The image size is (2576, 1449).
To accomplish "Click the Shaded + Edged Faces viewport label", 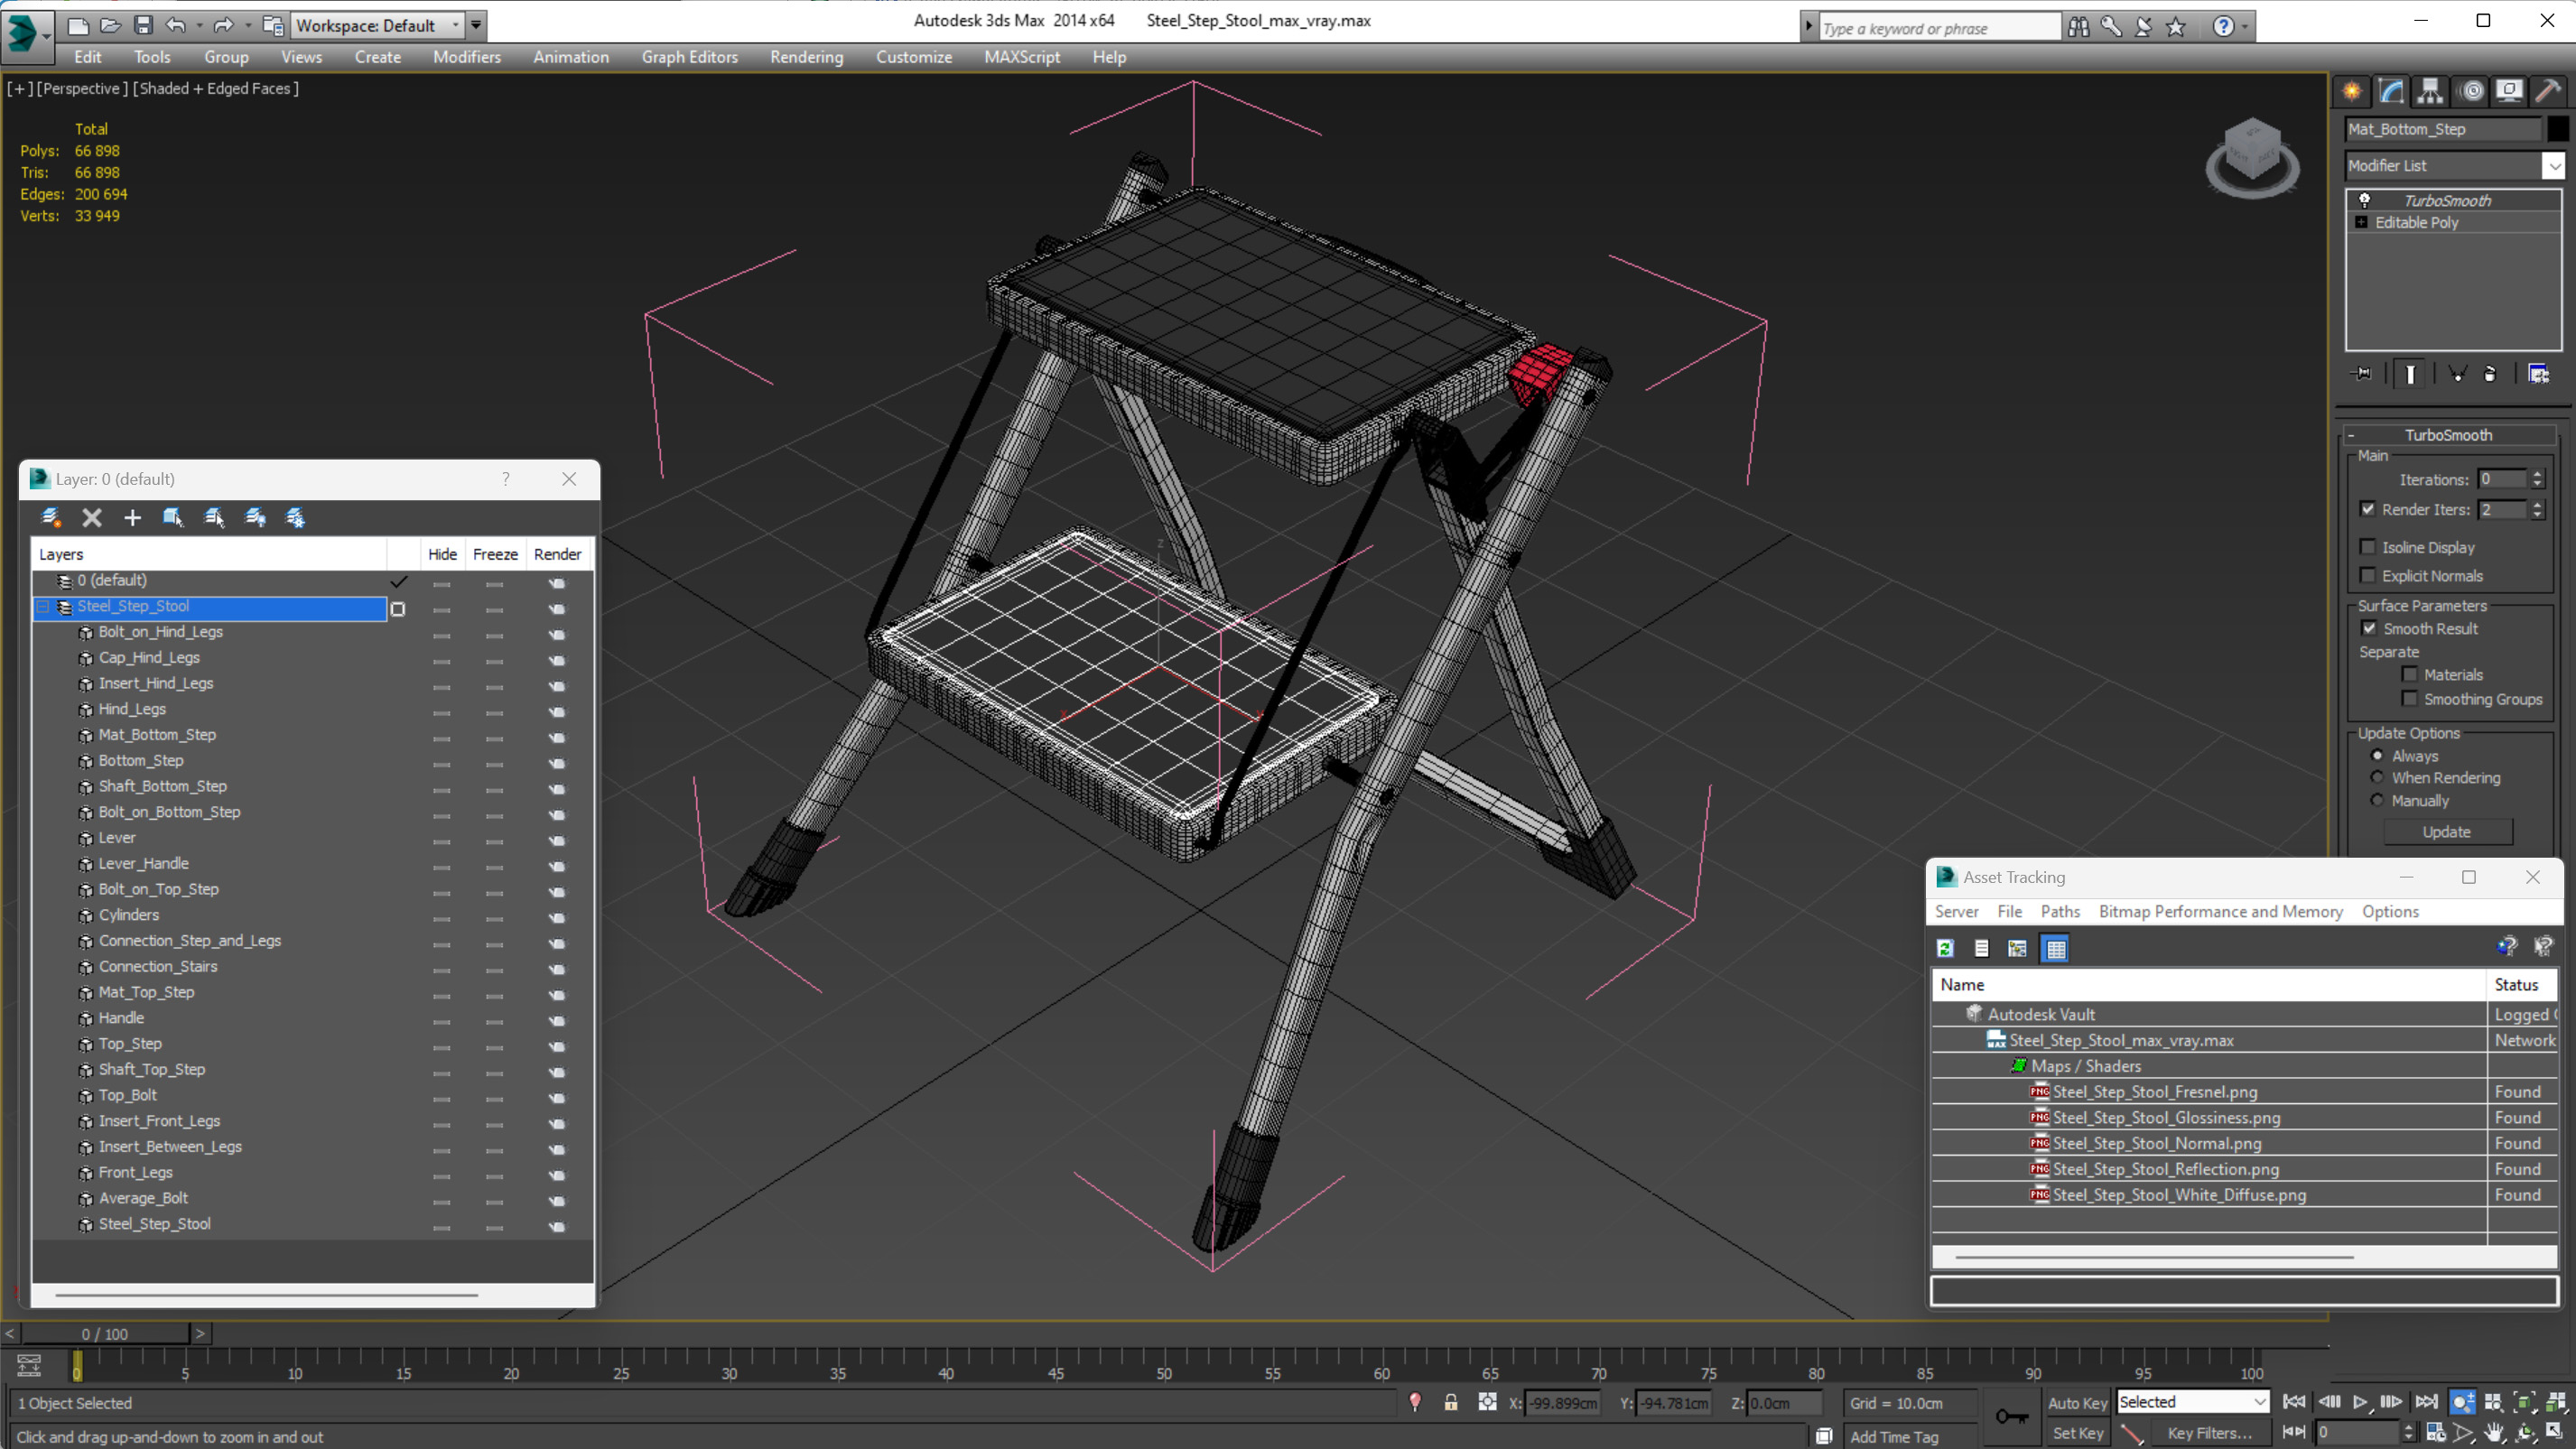I will coord(216,88).
